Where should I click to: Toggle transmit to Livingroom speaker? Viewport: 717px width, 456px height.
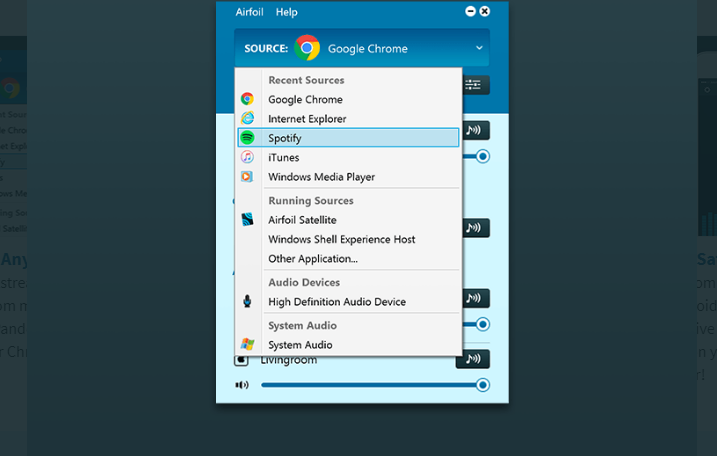tap(473, 359)
